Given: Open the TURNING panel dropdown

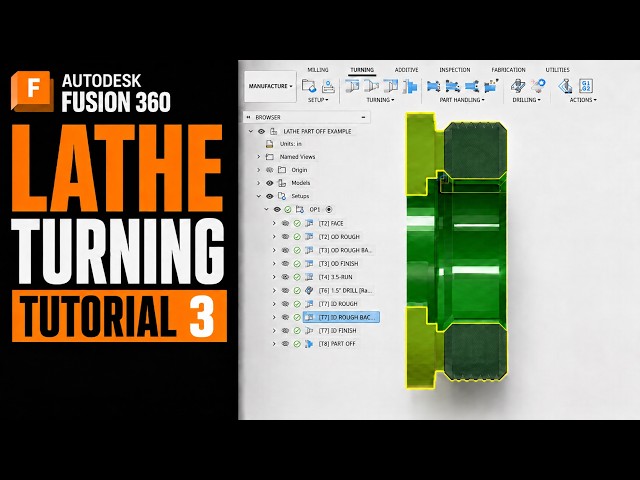Looking at the screenshot, I should pyautogui.click(x=380, y=100).
